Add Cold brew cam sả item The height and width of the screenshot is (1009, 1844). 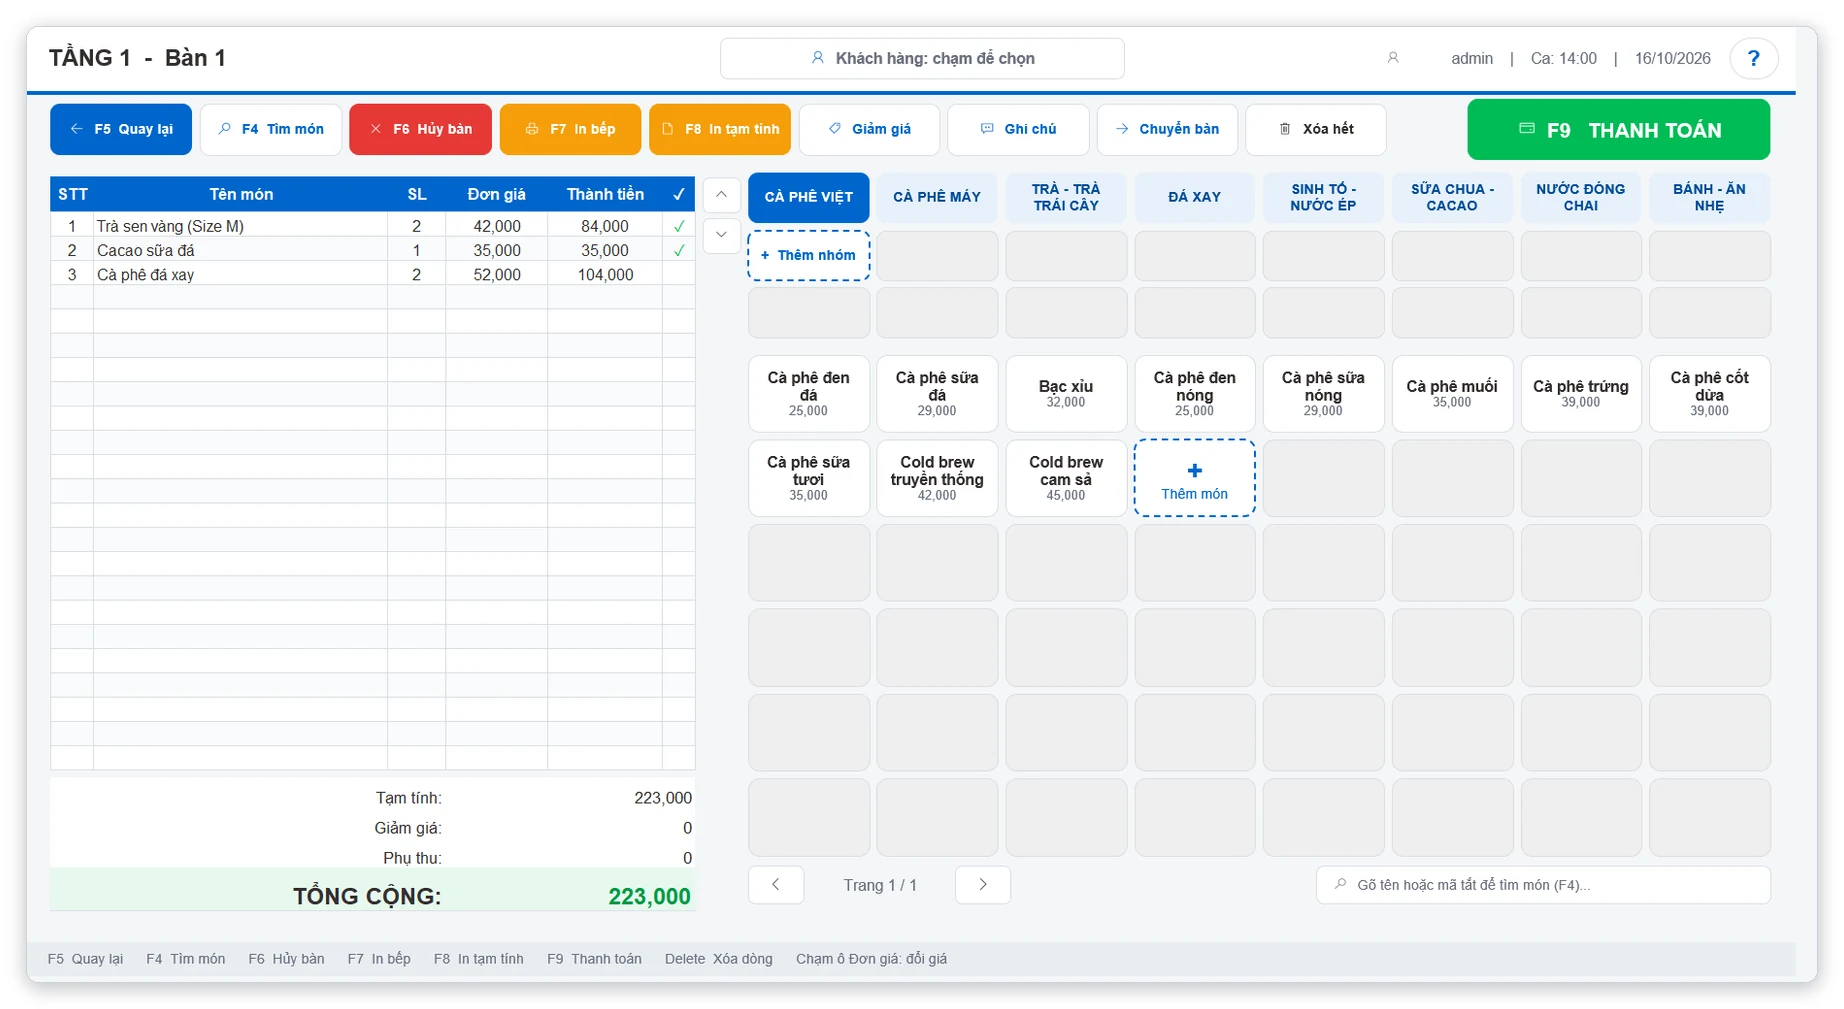coord(1066,478)
